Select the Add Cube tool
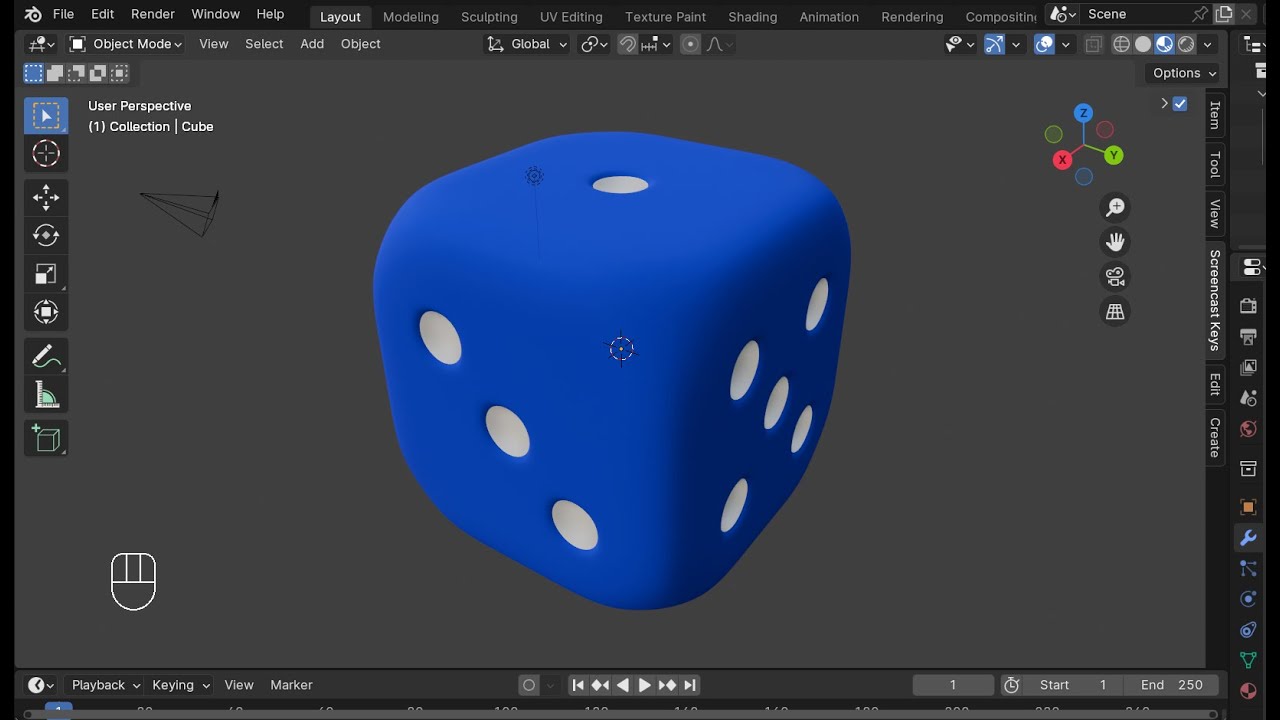1280x720 pixels. point(46,438)
